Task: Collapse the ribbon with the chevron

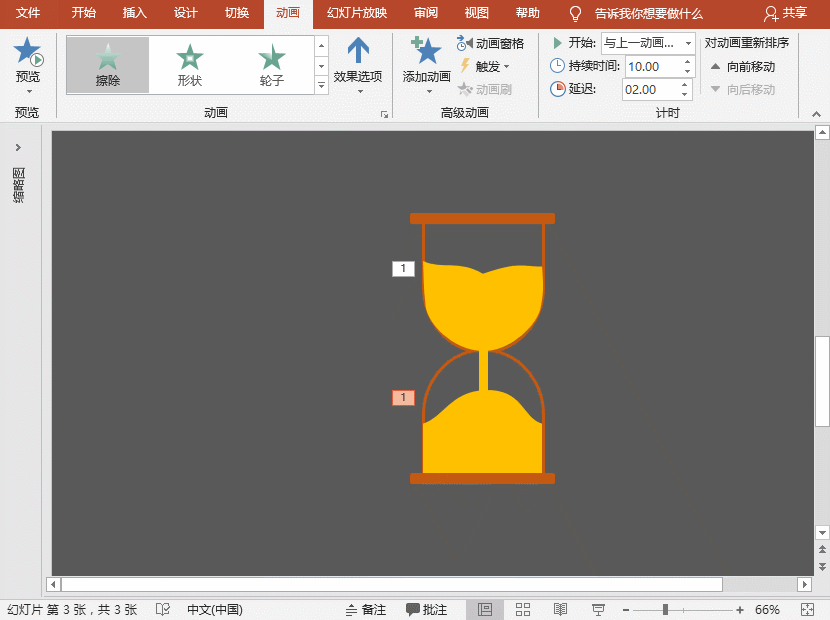Action: click(816, 114)
